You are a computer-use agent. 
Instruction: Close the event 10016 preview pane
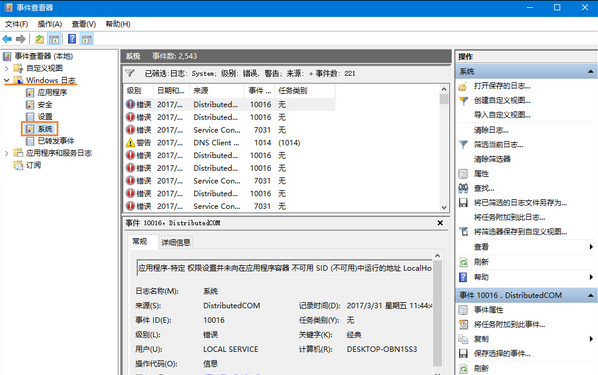tap(440, 222)
